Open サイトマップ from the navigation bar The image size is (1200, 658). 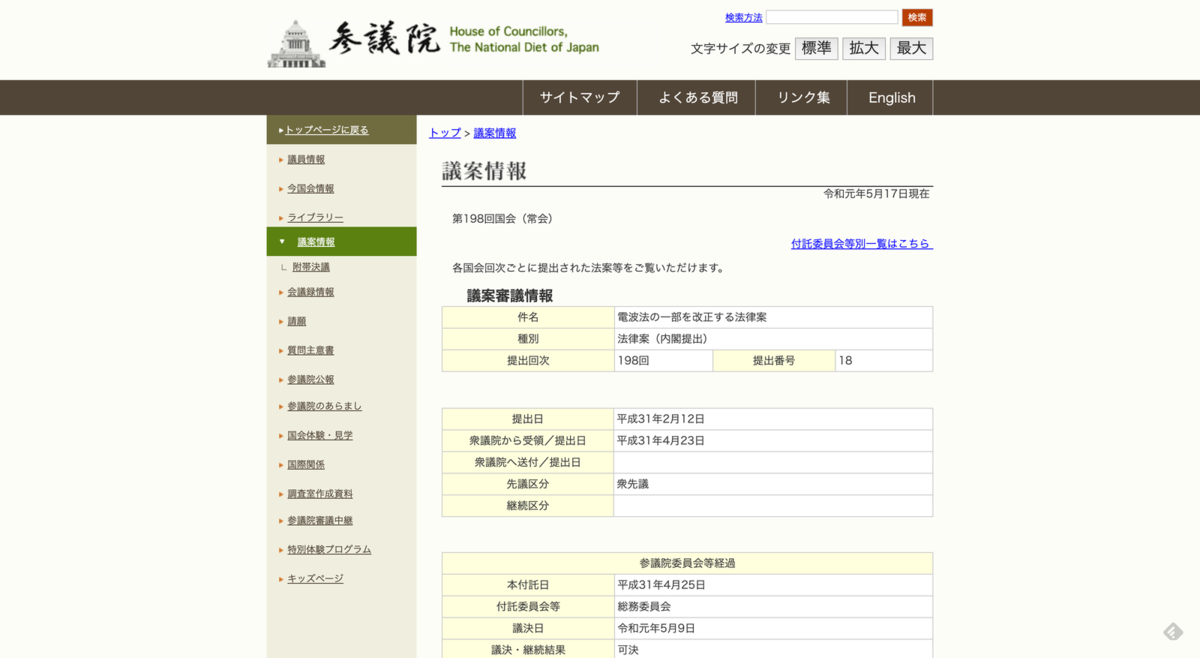pos(580,98)
